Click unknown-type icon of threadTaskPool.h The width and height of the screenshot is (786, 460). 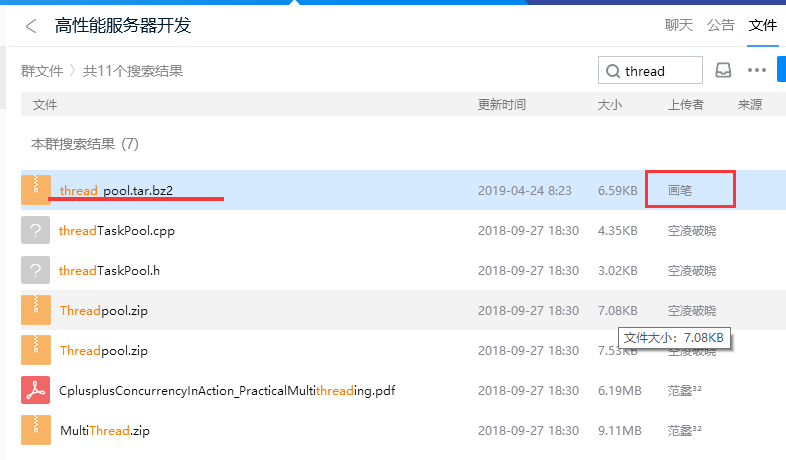tap(36, 270)
